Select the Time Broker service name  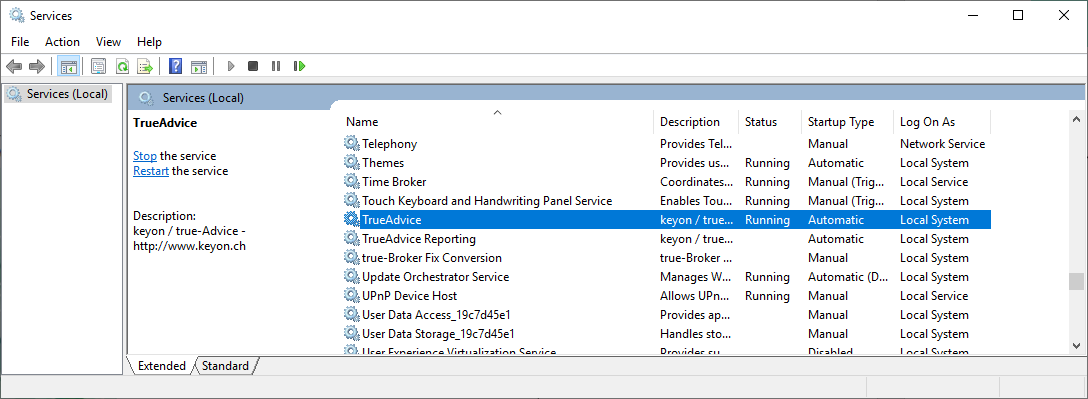394,182
